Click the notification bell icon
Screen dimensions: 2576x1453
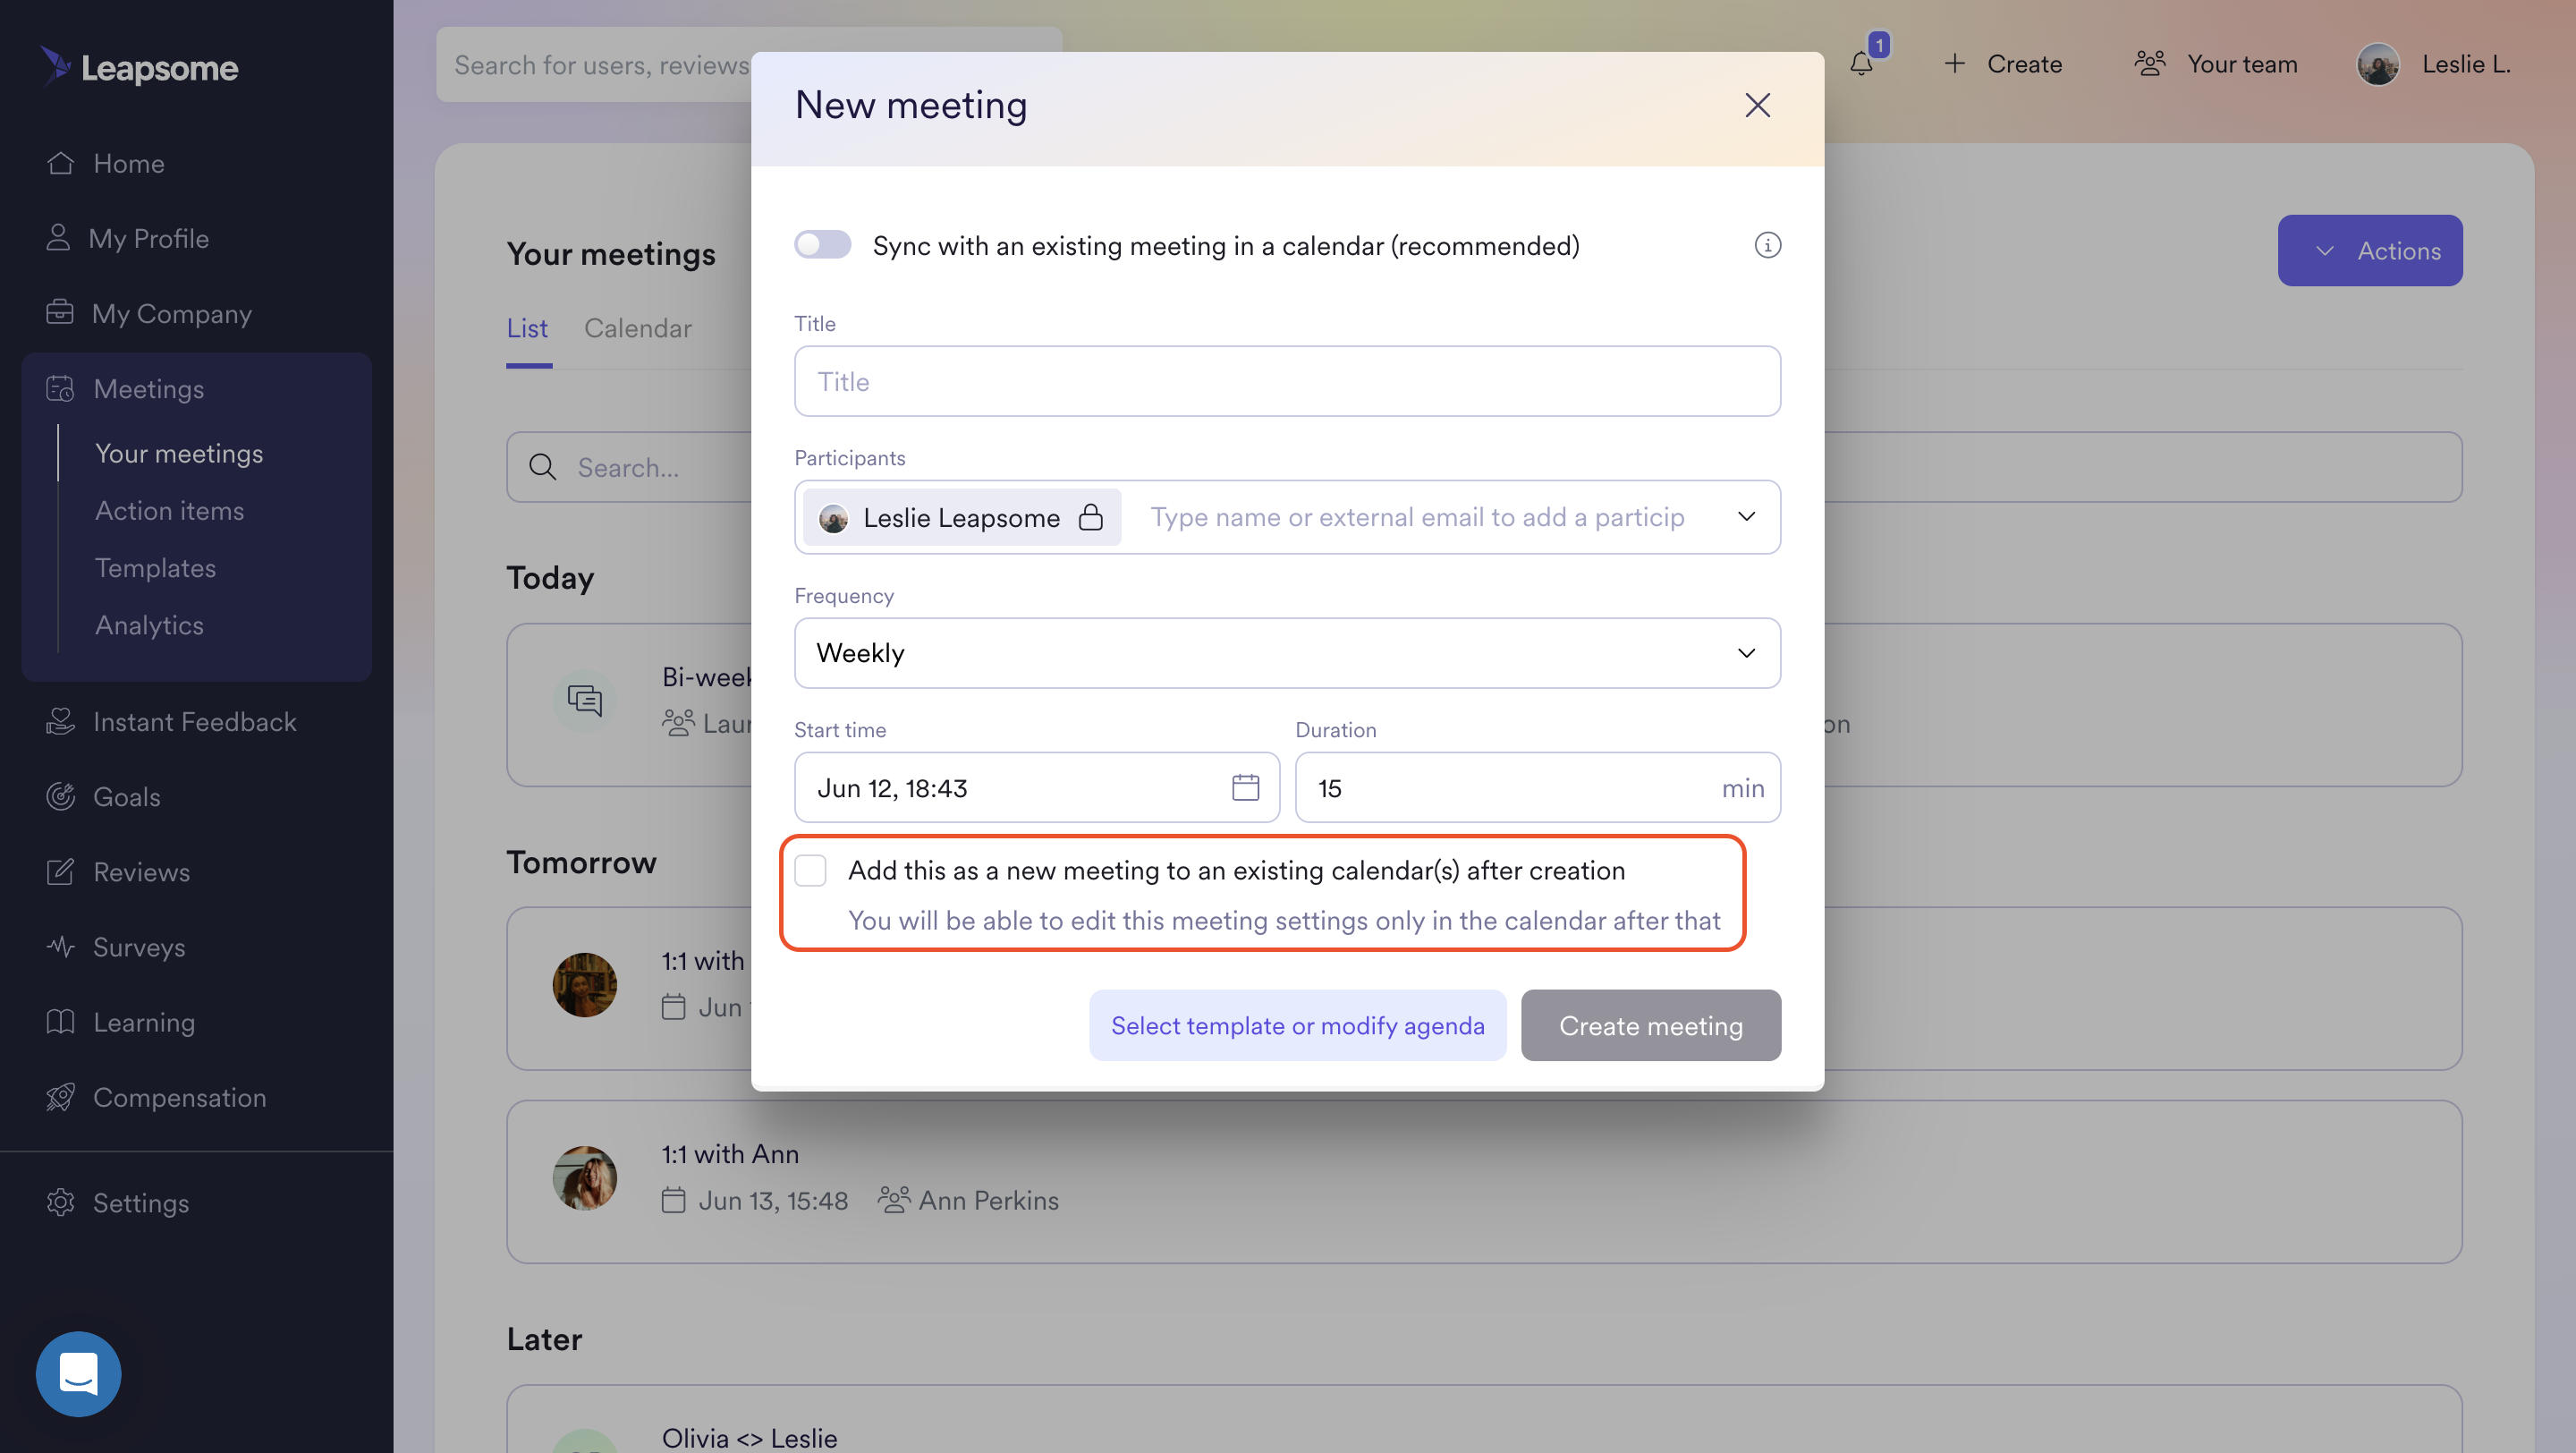[1861, 64]
